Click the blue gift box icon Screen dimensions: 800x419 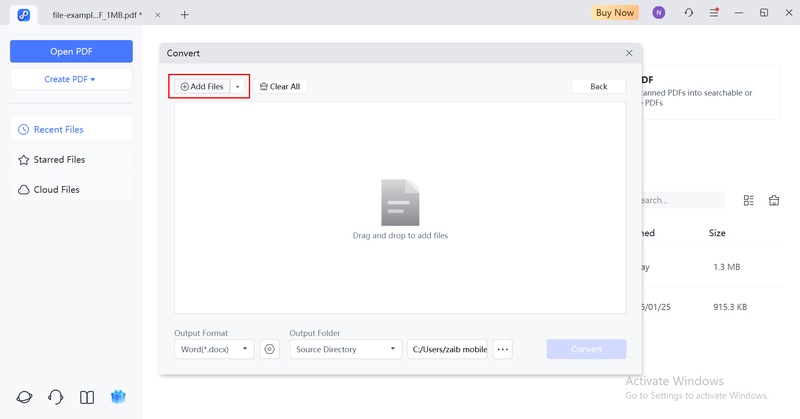point(118,397)
